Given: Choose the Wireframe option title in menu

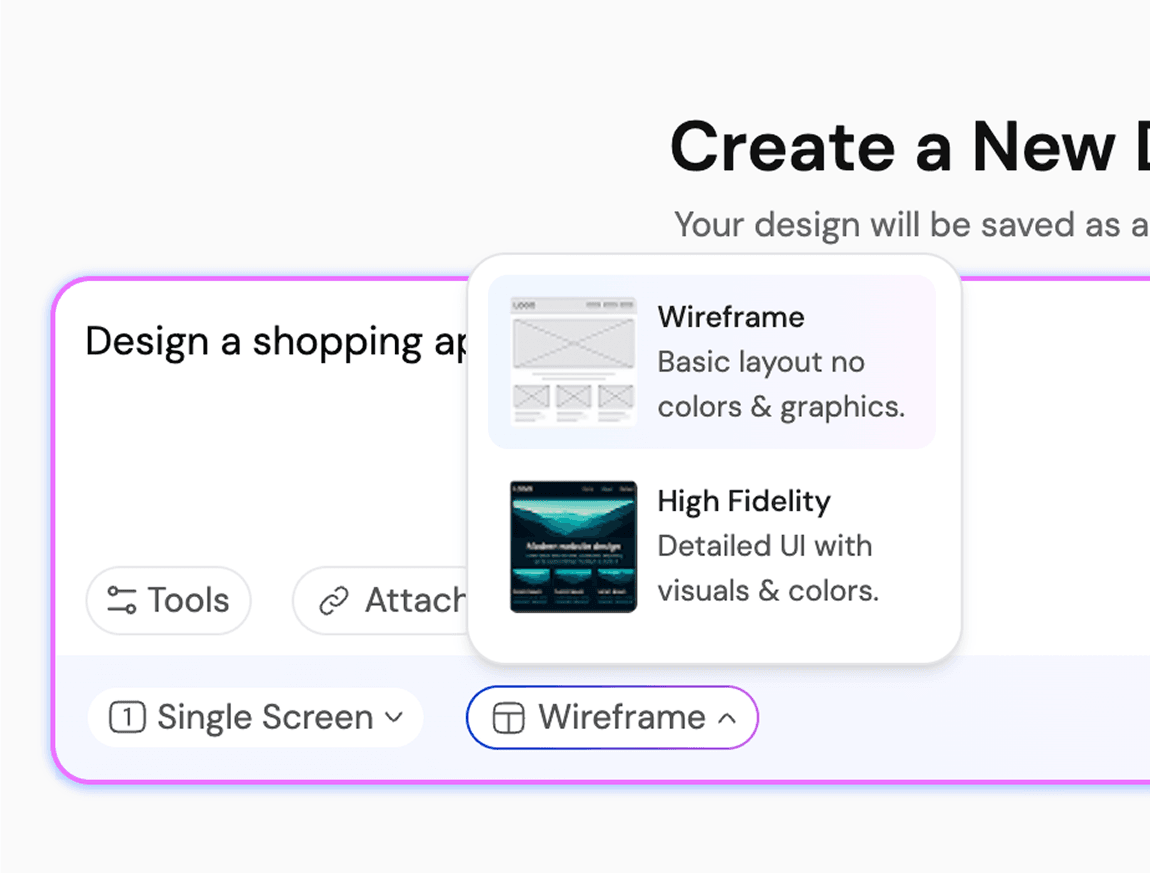Looking at the screenshot, I should point(730,317).
